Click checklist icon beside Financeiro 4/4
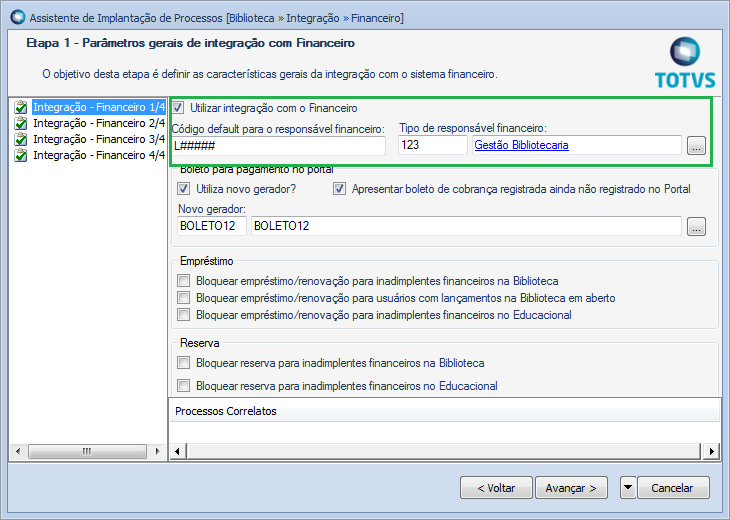The image size is (730, 520). click(20, 155)
